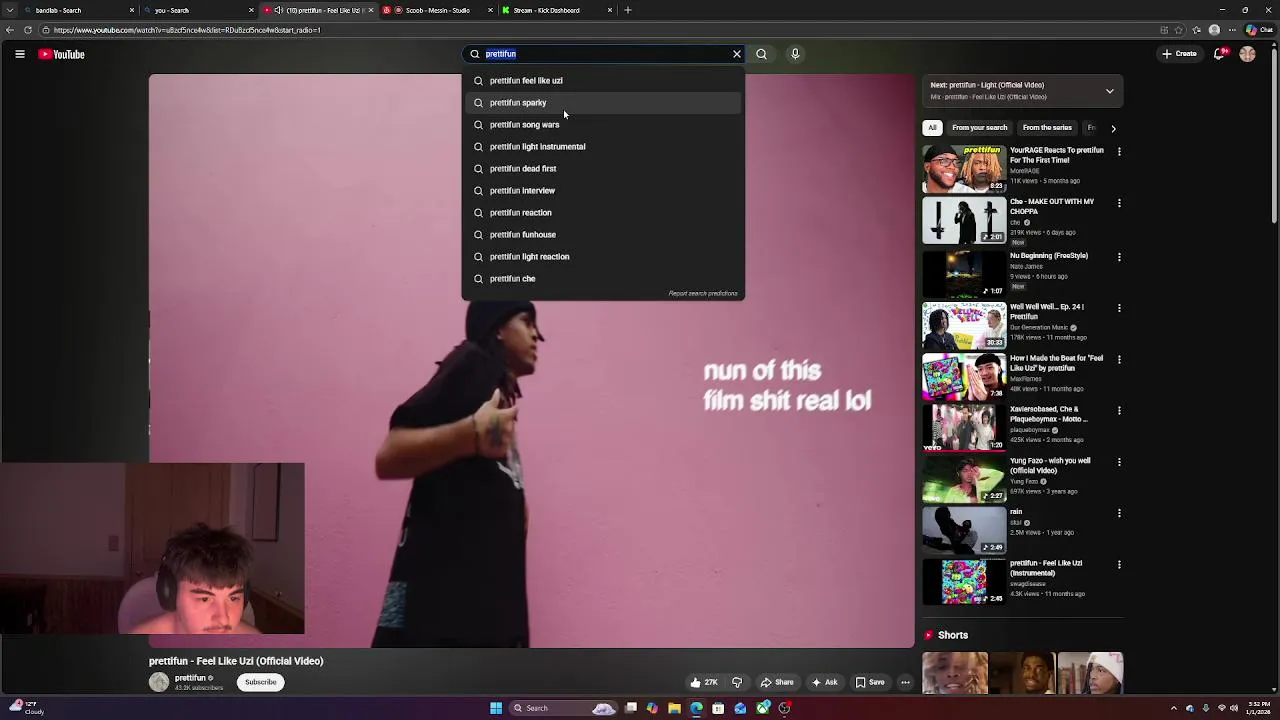Screen dimensions: 1280x720
Task: Reload the page with refresh icon
Action: pos(28,30)
